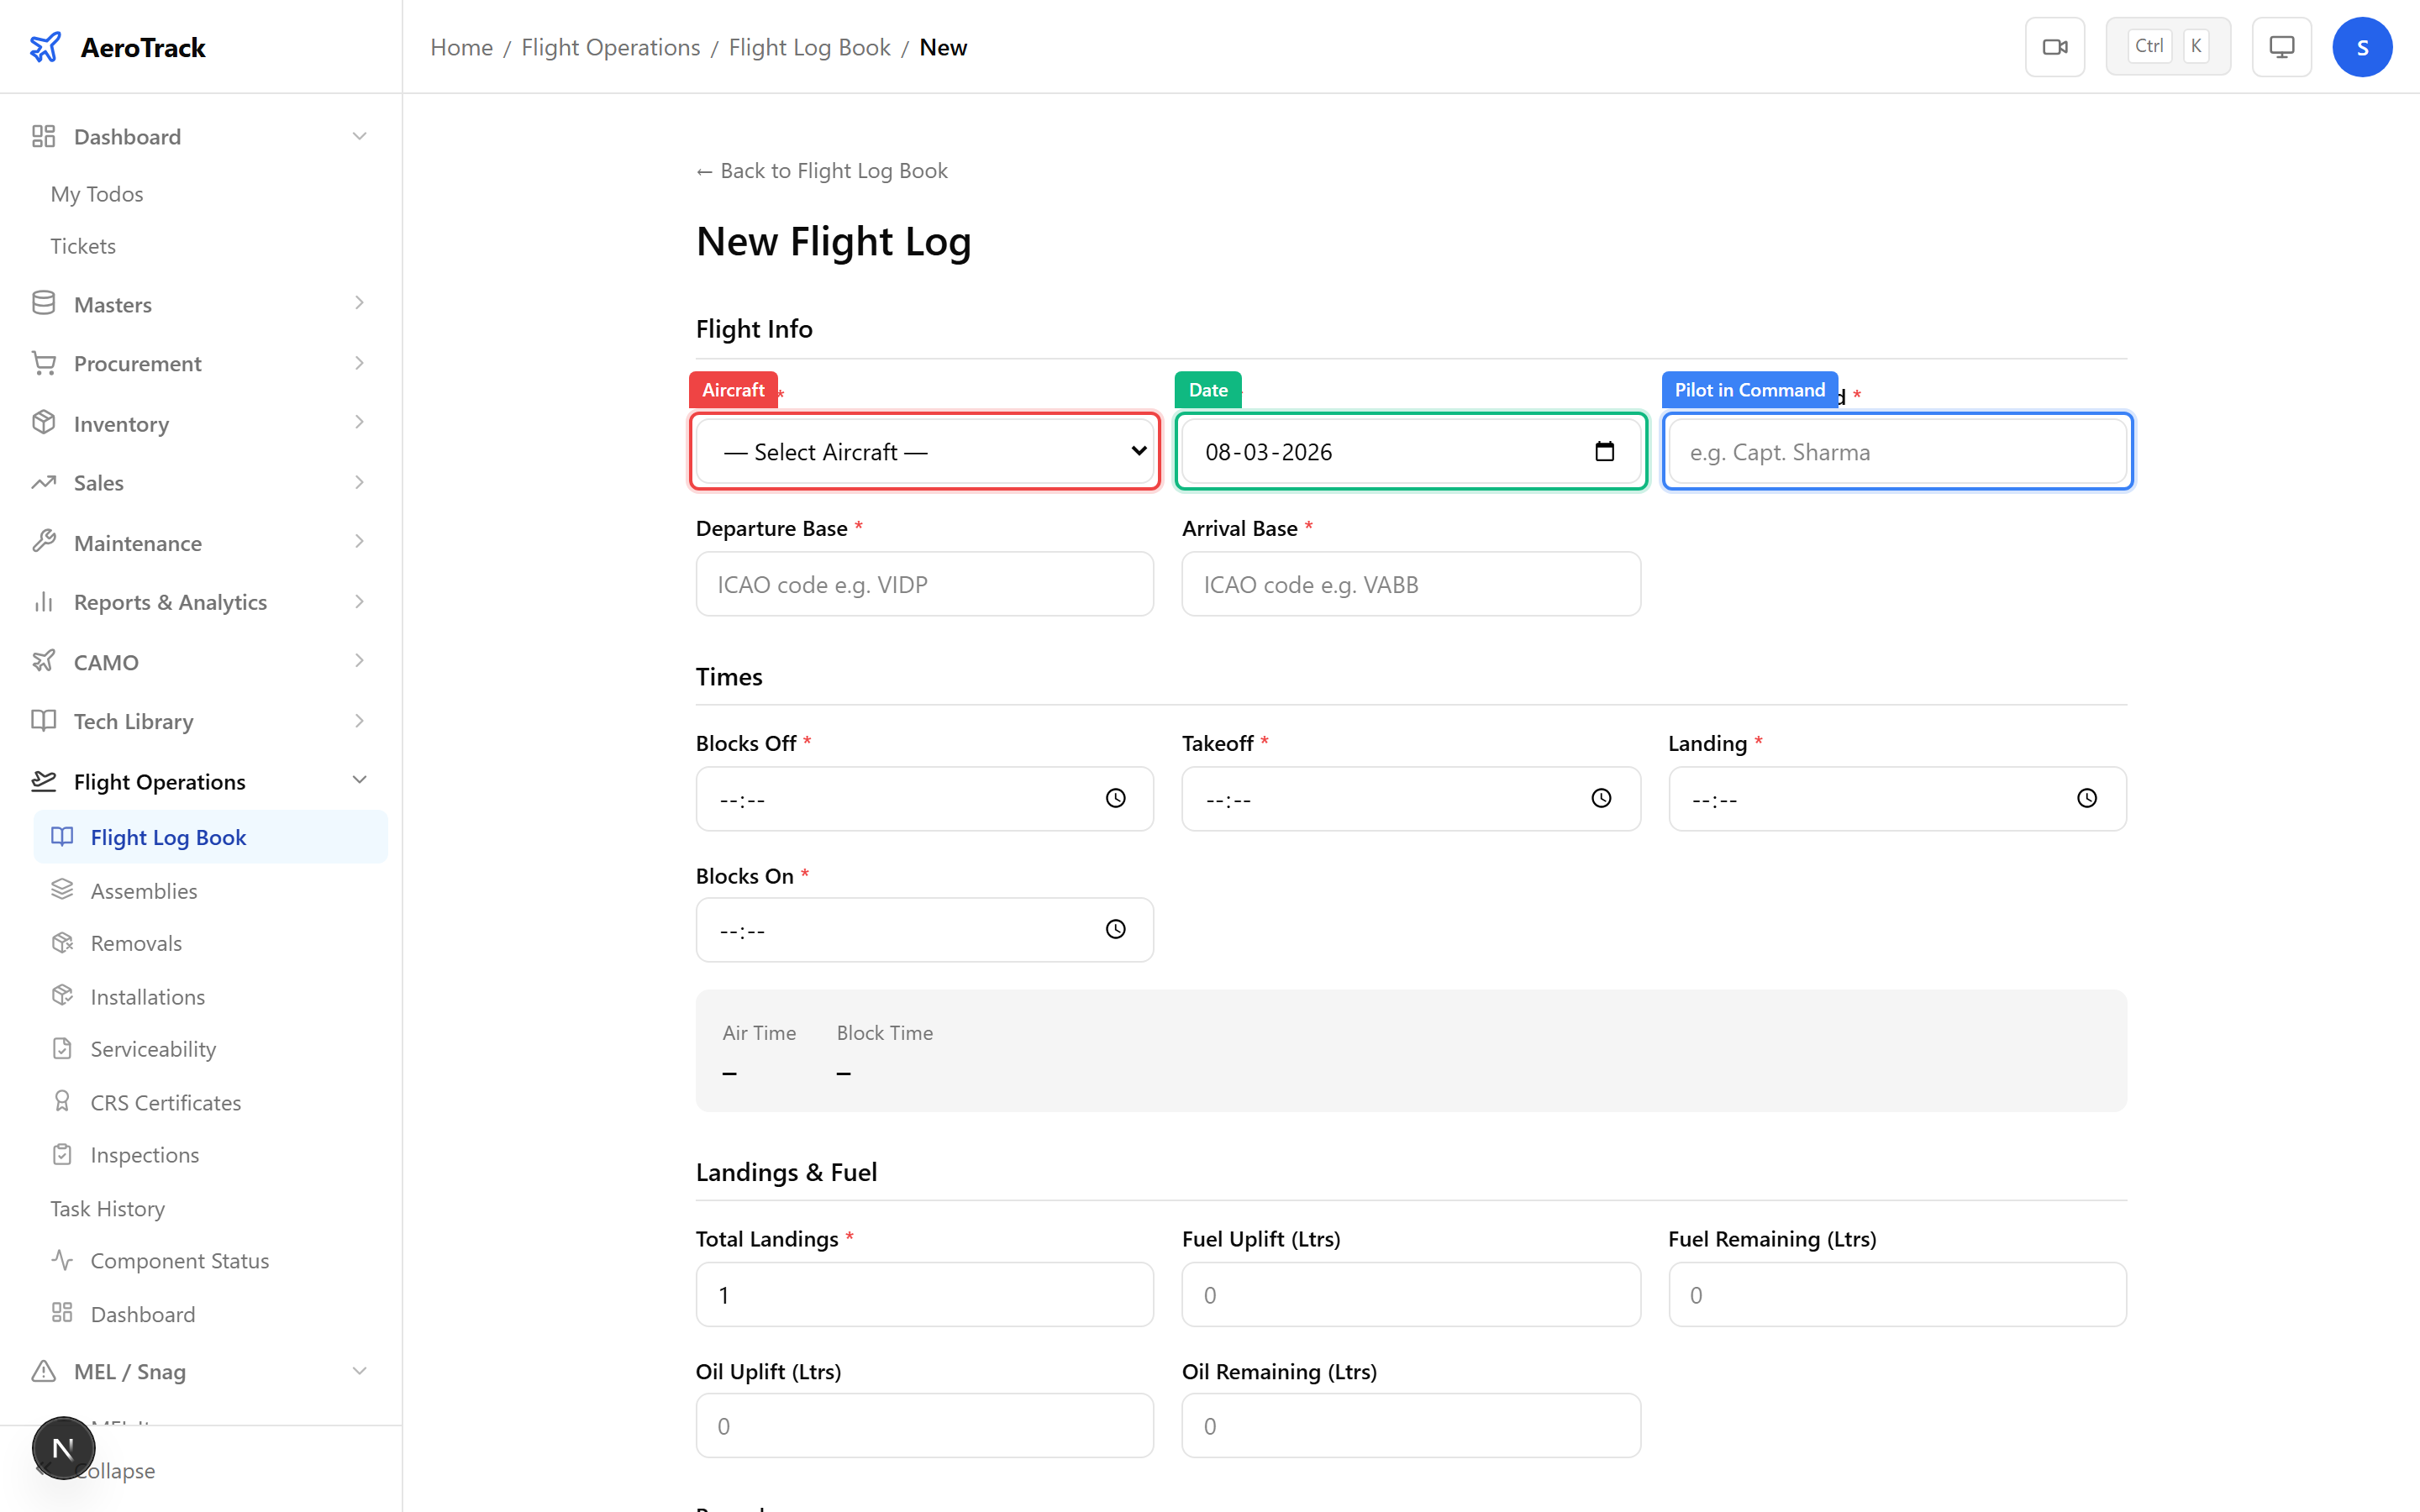Go to Serviceability sidebar item

click(x=153, y=1048)
